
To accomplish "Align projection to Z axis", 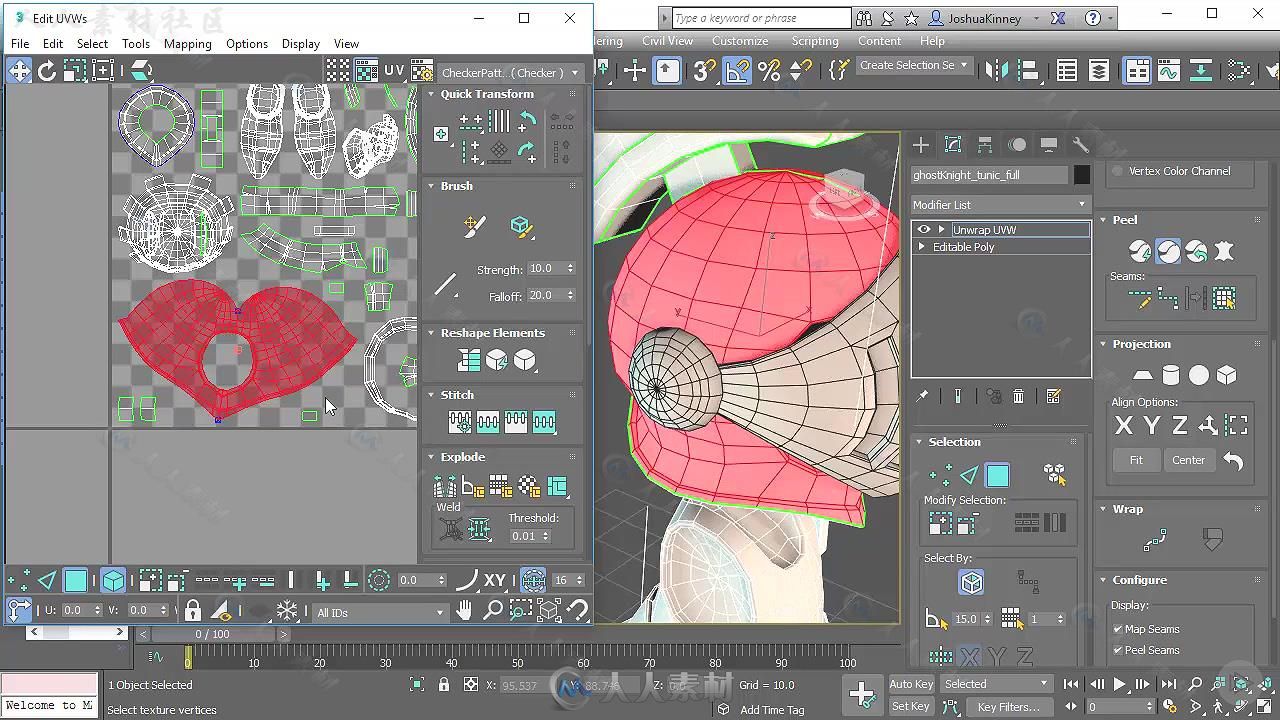I will 1180,426.
